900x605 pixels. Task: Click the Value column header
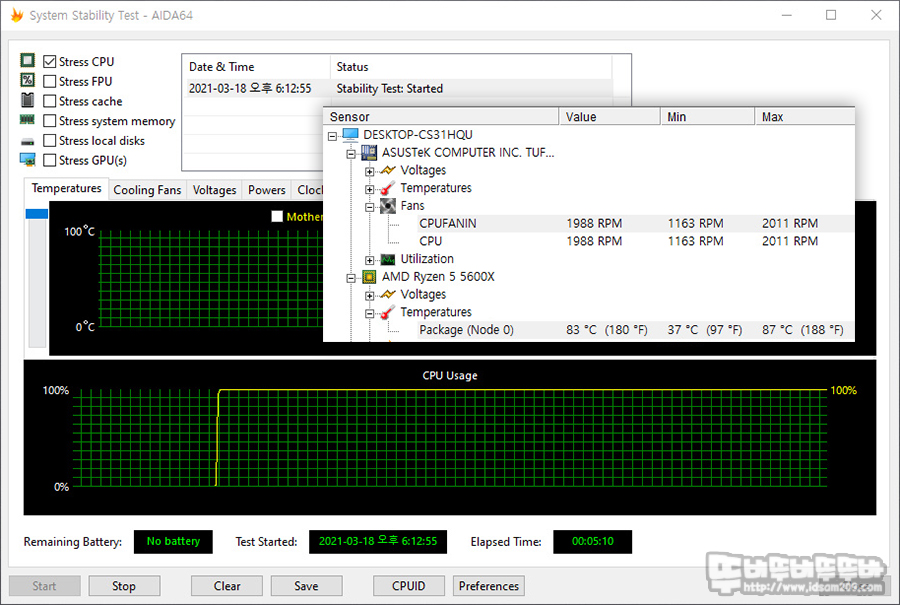tap(610, 117)
